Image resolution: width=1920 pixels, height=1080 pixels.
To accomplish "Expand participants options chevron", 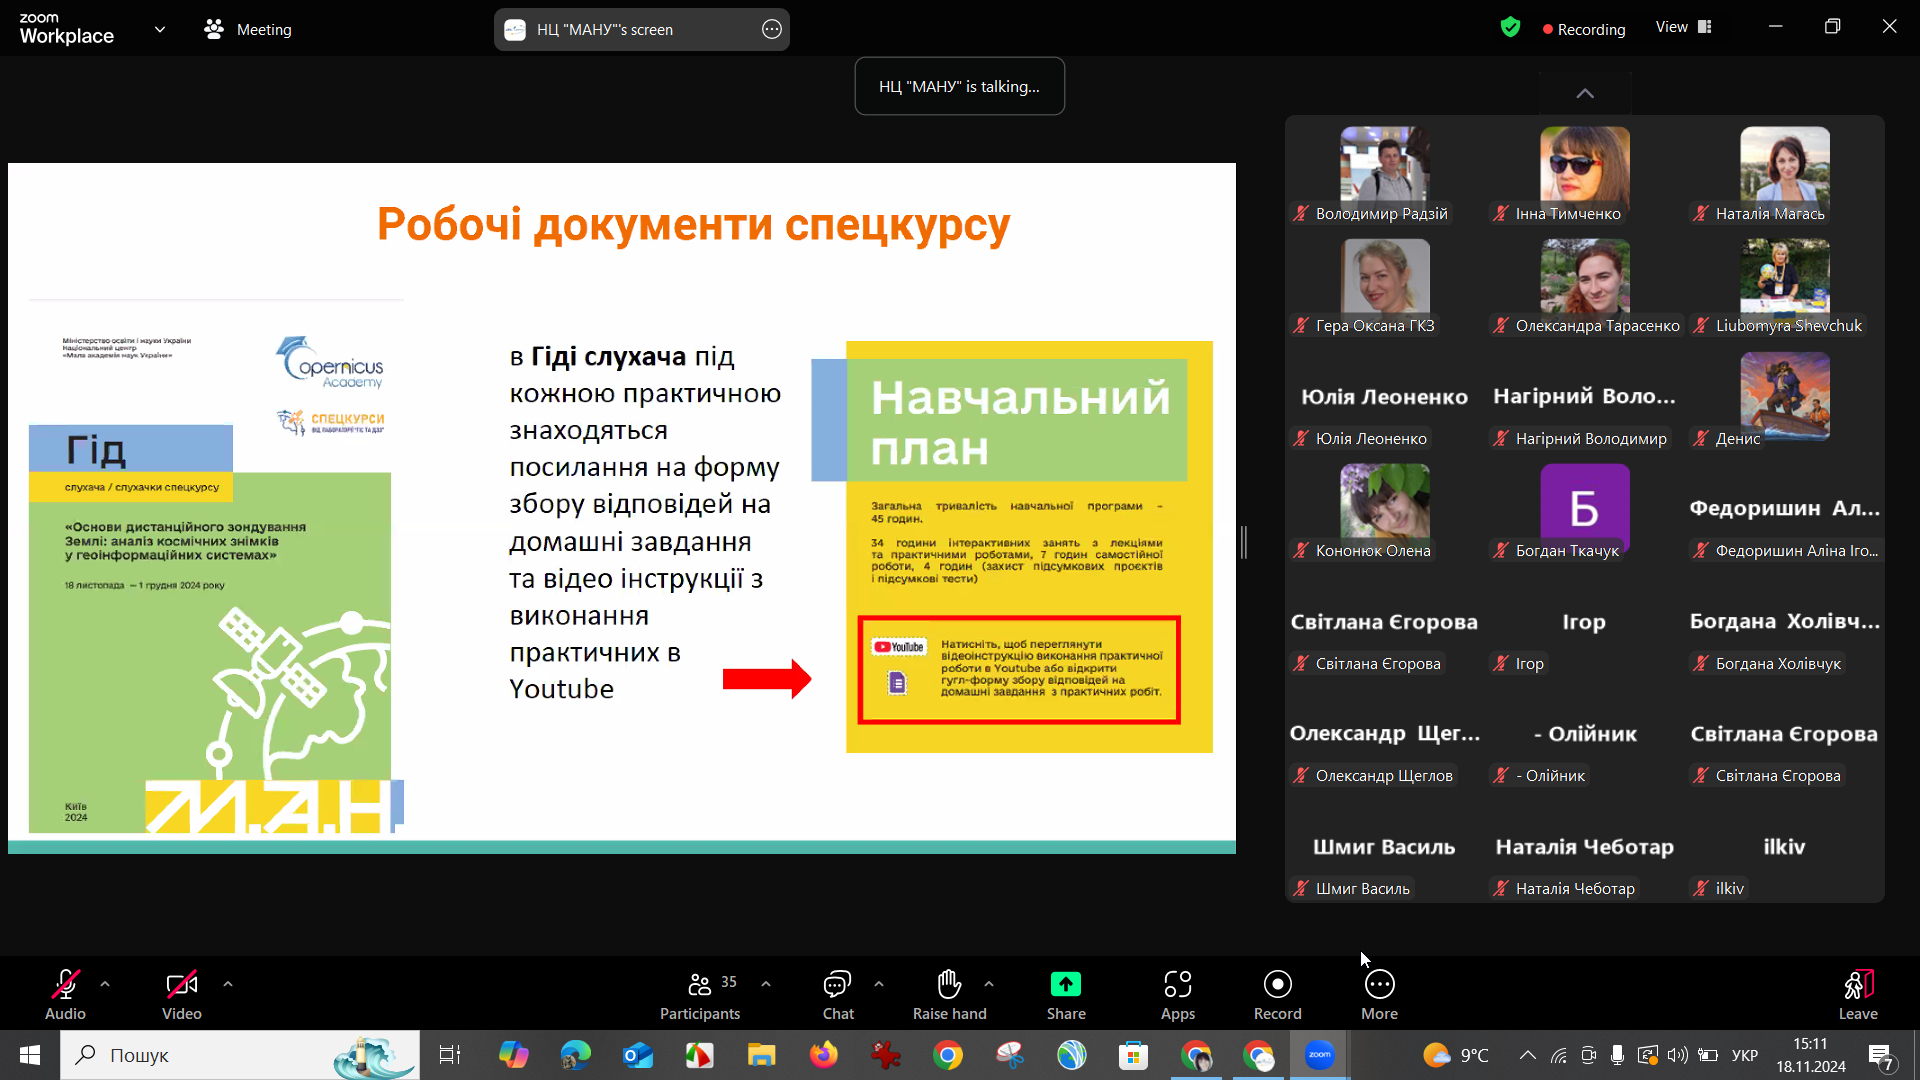I will (x=766, y=984).
